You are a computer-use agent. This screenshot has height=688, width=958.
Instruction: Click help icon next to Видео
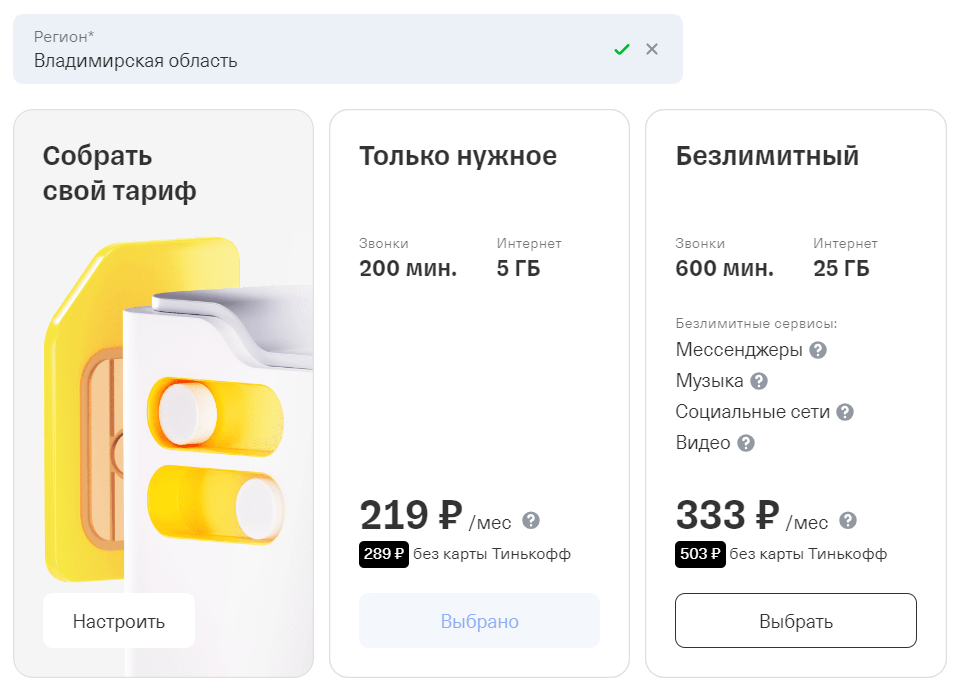coord(746,443)
